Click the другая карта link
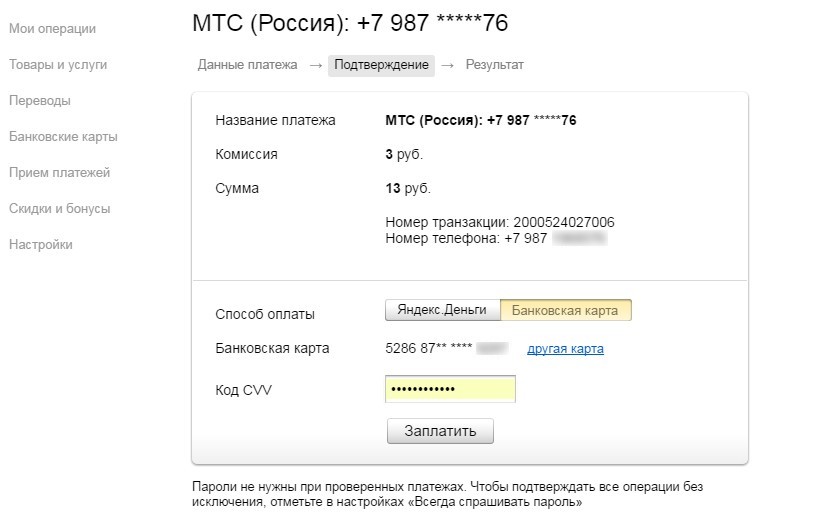The width and height of the screenshot is (823, 512). pos(565,349)
